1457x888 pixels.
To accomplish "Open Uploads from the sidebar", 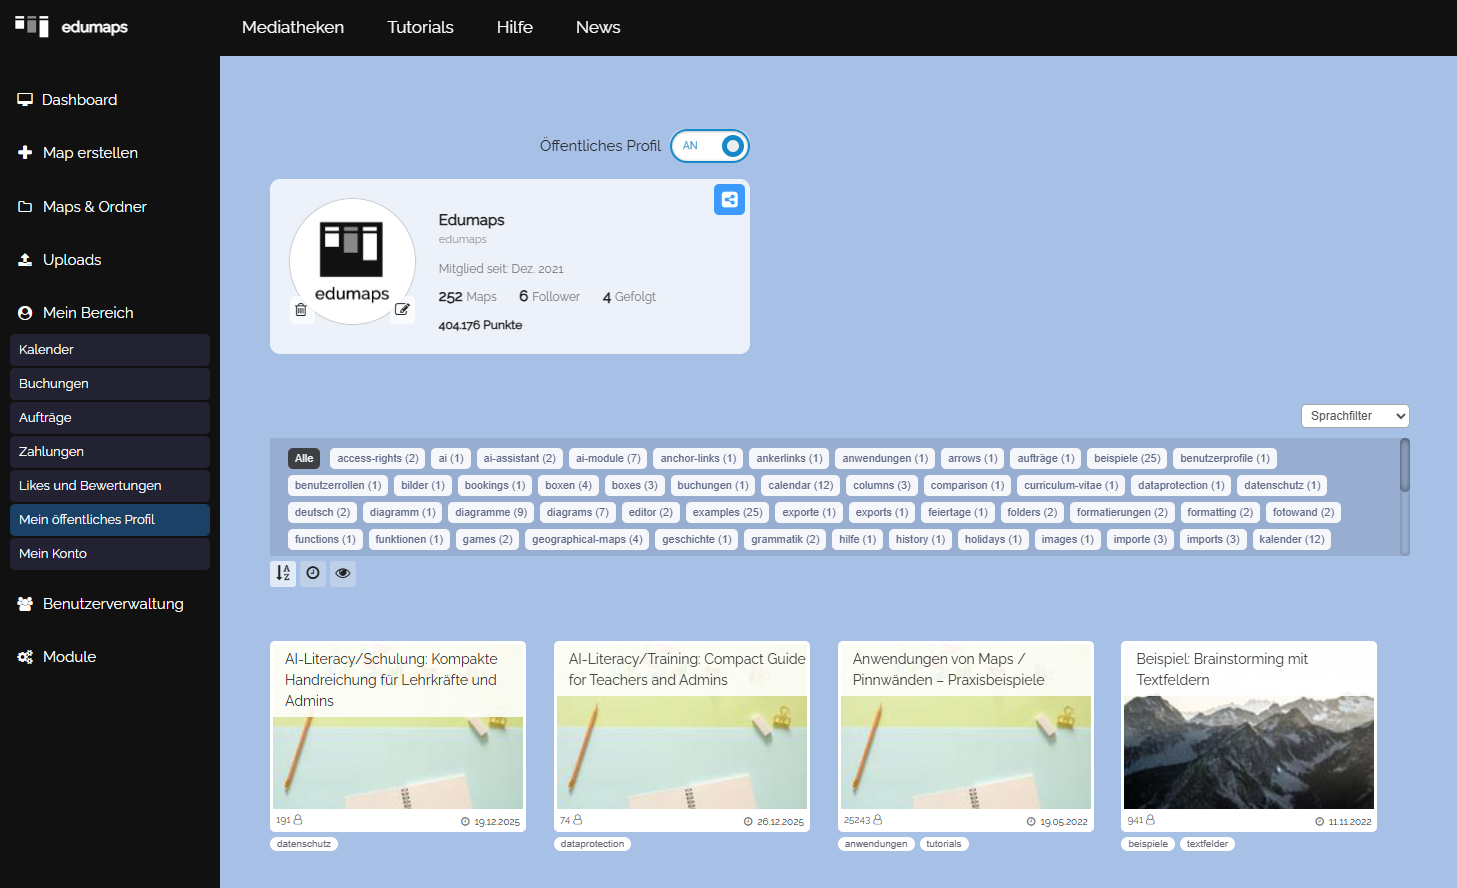I will (x=72, y=260).
